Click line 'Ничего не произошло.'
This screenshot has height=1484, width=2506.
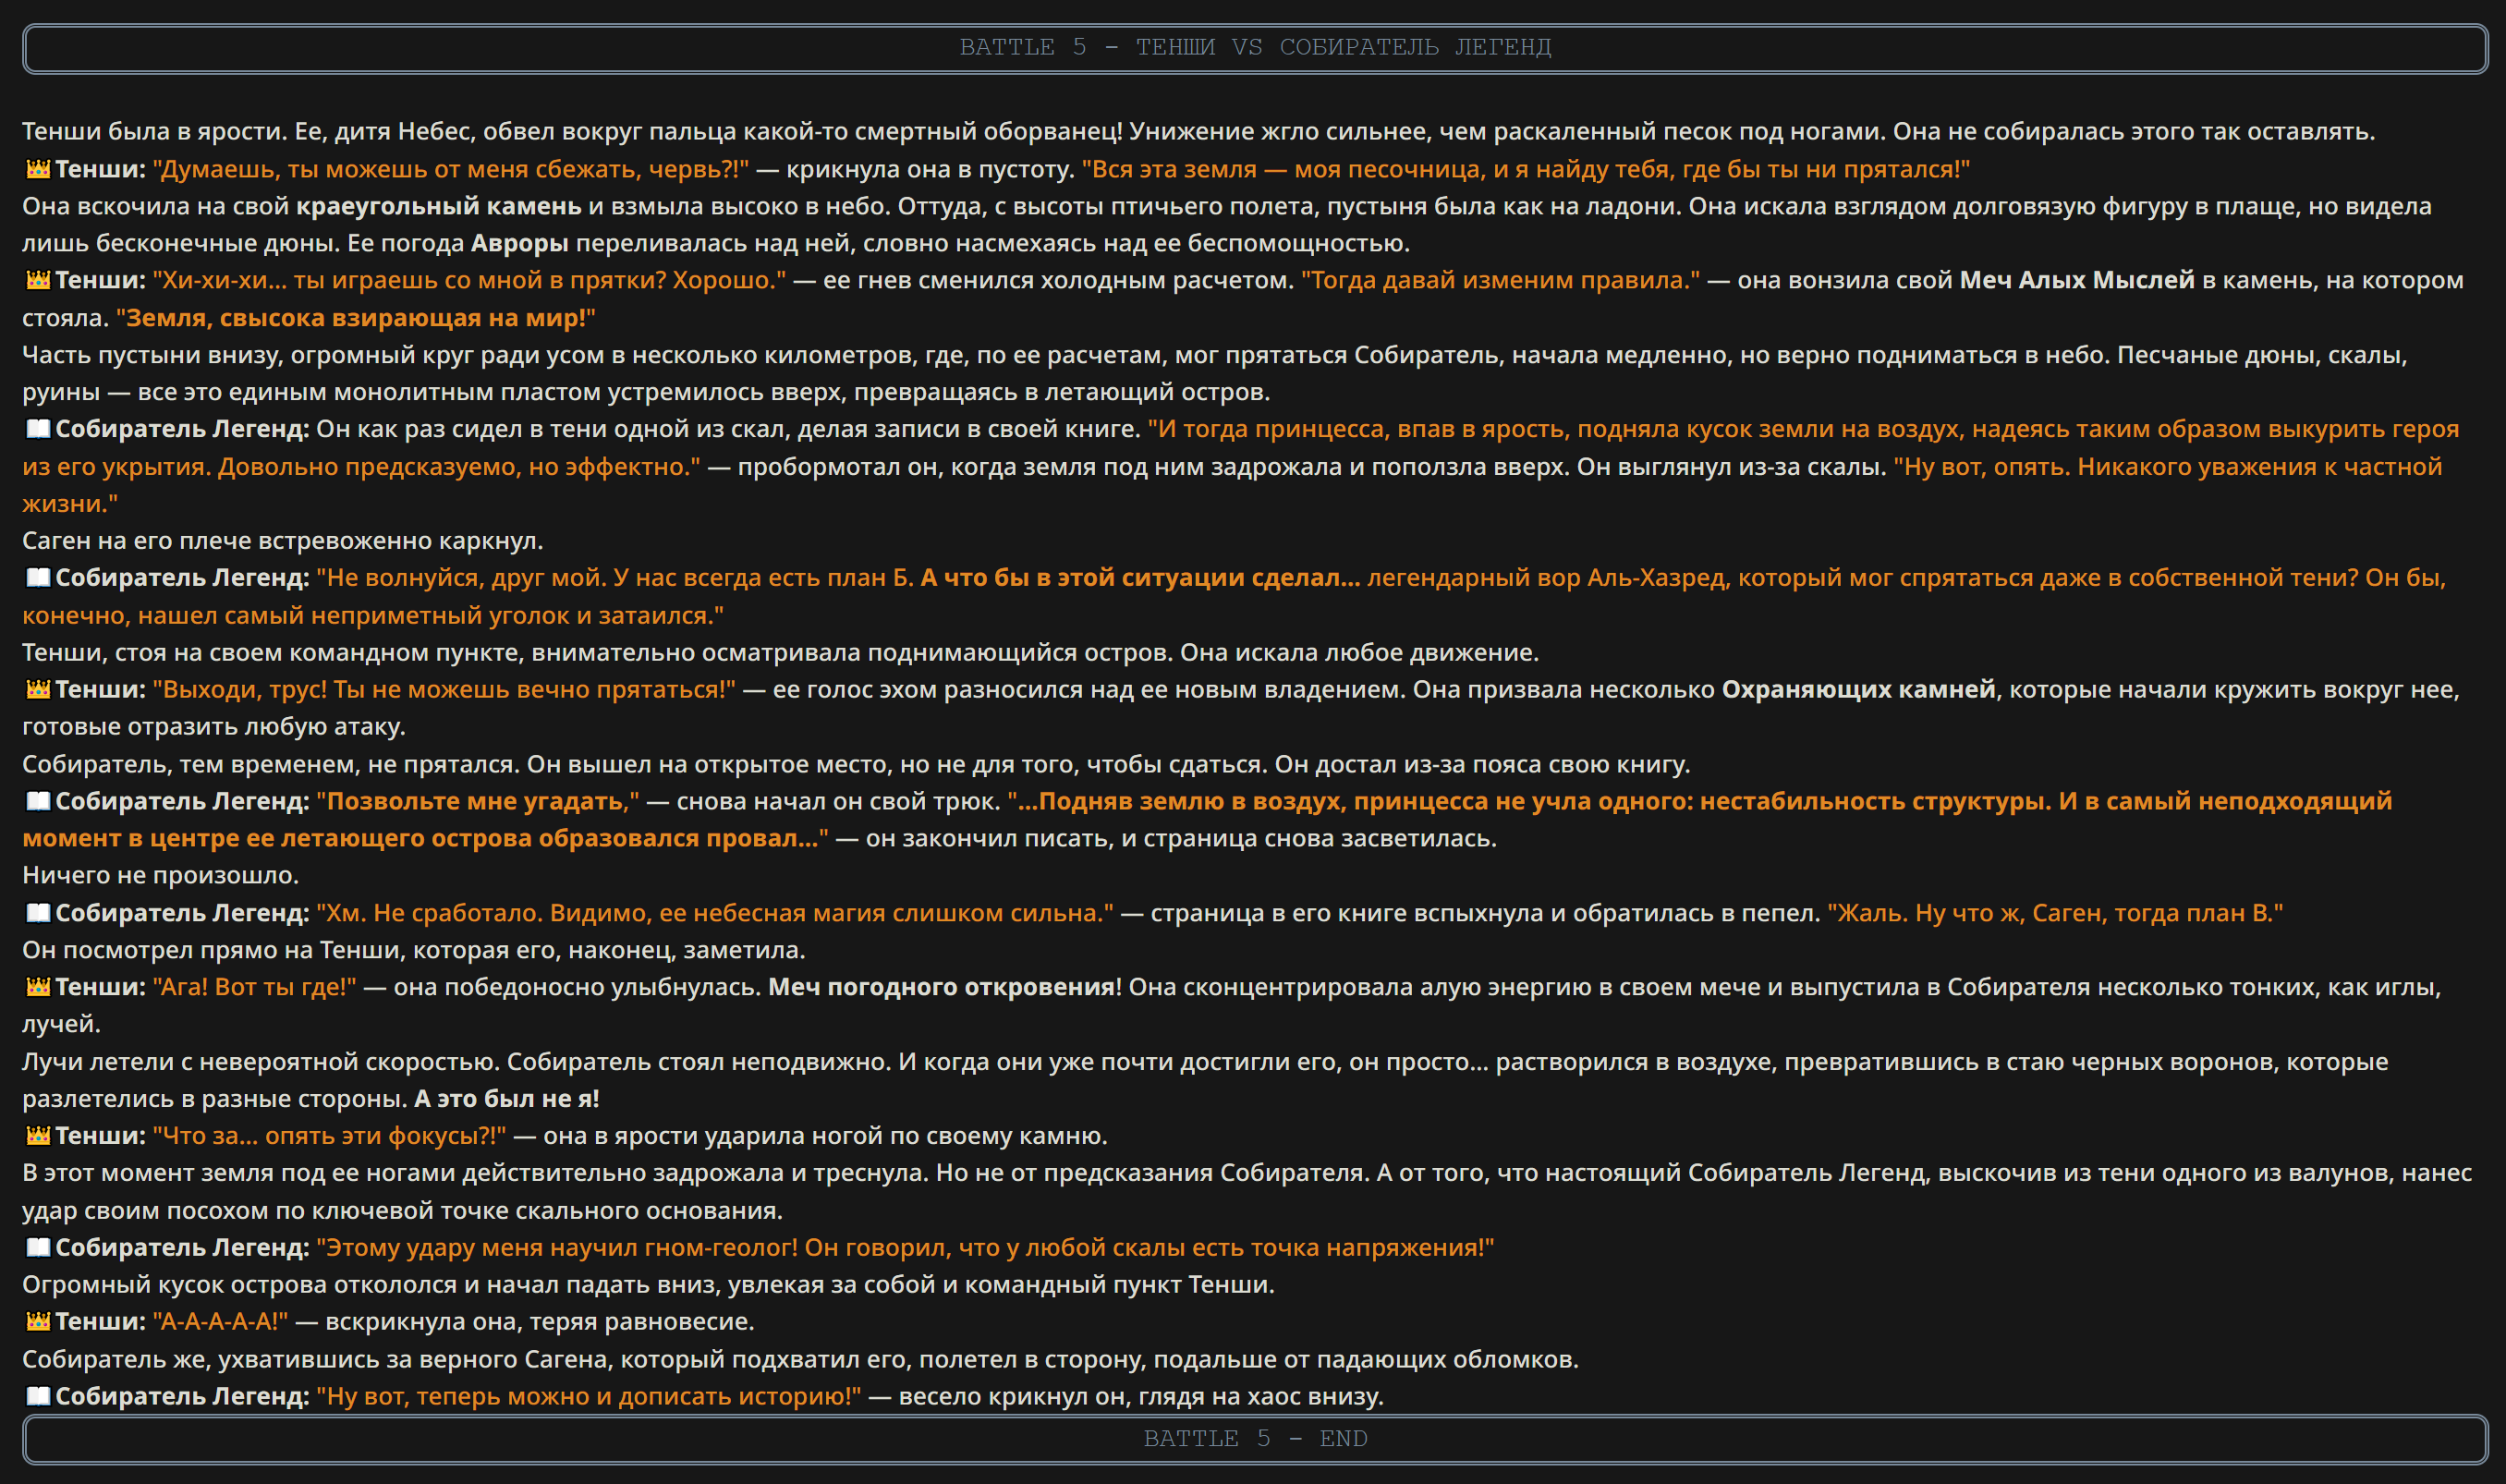[161, 876]
